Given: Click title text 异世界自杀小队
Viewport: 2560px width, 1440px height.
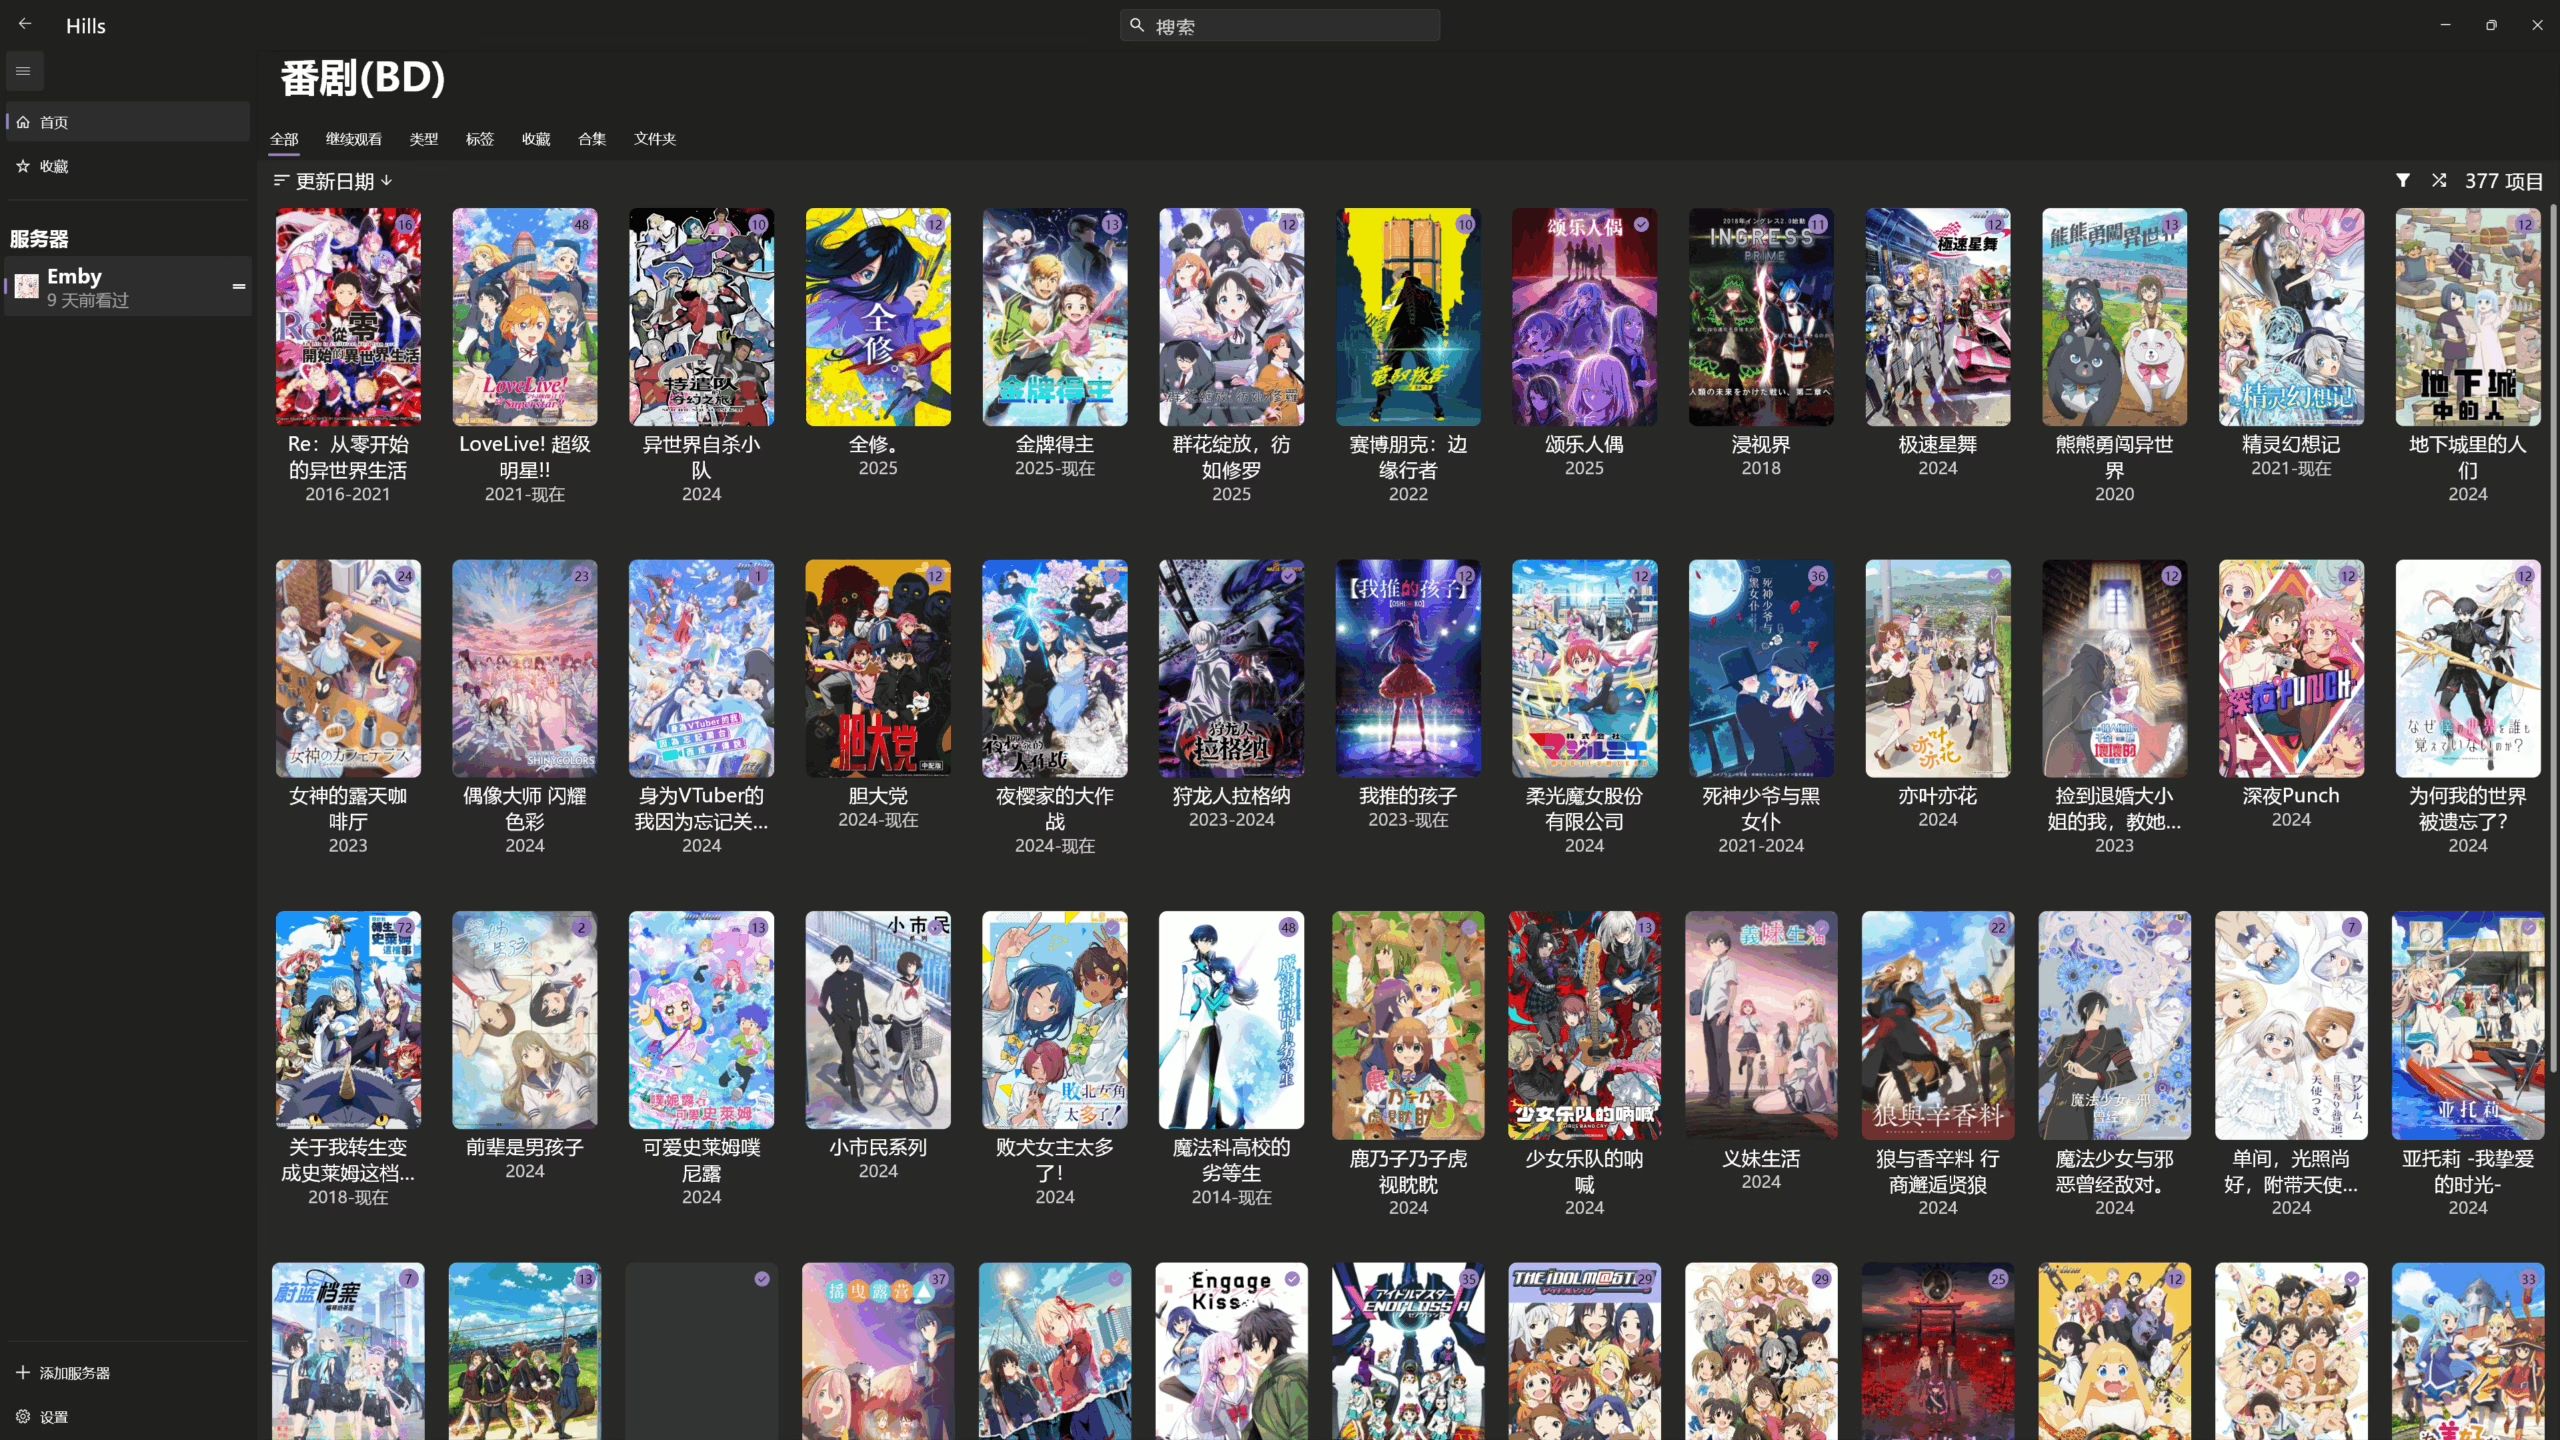Looking at the screenshot, I should tap(701, 457).
